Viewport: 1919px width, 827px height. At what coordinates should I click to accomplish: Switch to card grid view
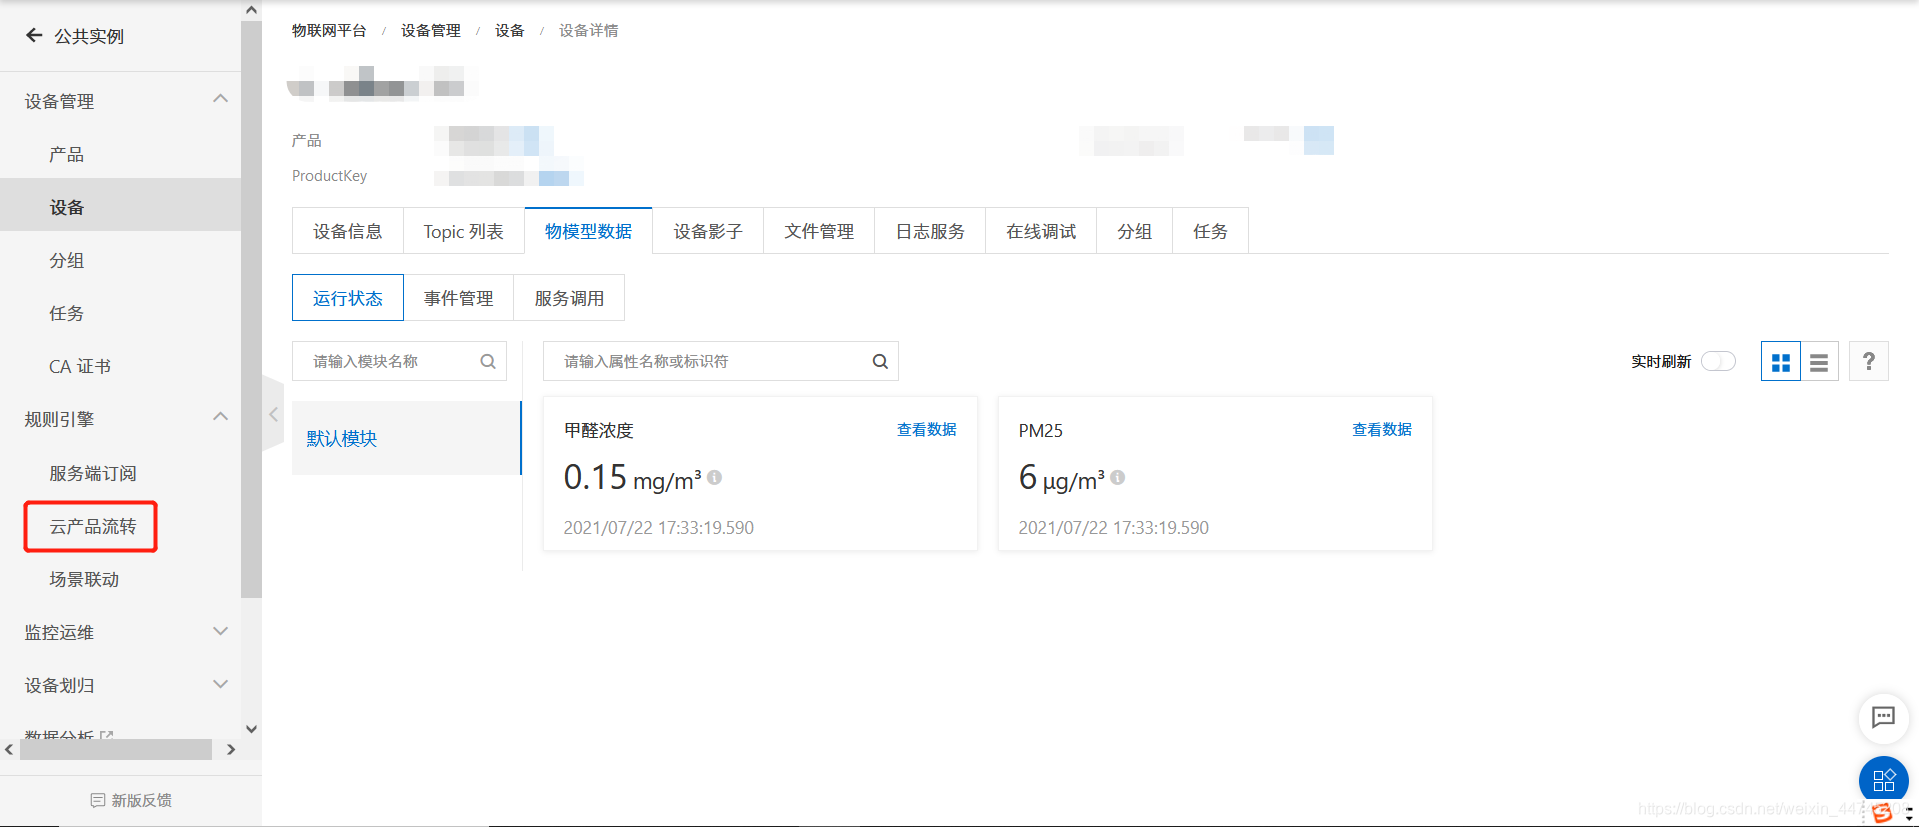coord(1781,361)
